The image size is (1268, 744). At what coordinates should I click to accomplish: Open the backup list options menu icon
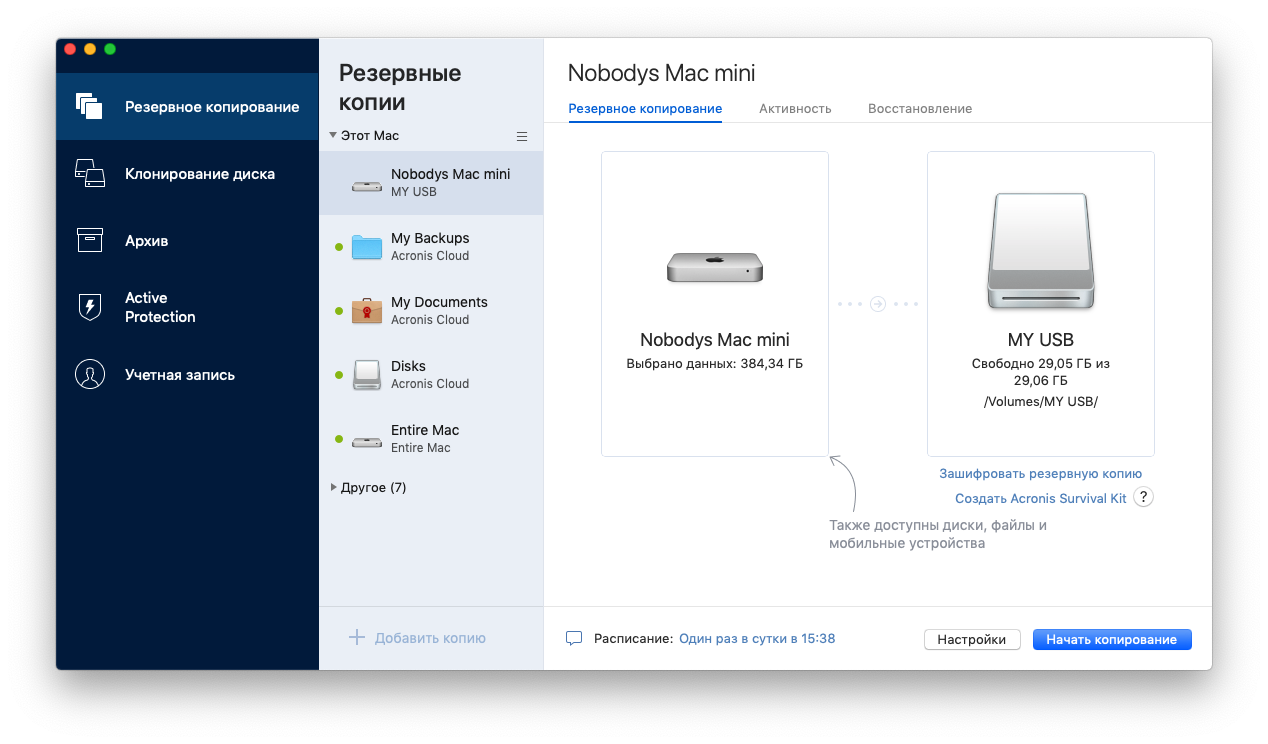pos(521,136)
